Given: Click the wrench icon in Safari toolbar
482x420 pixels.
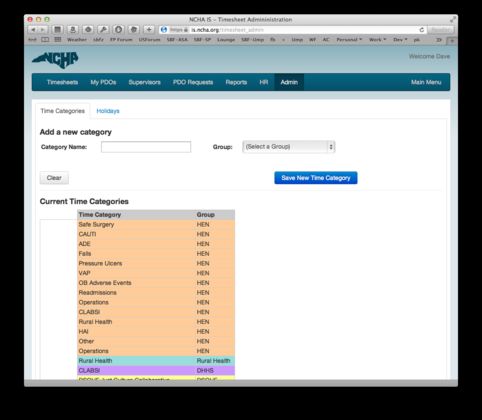Looking at the screenshot, I should 103,30.
